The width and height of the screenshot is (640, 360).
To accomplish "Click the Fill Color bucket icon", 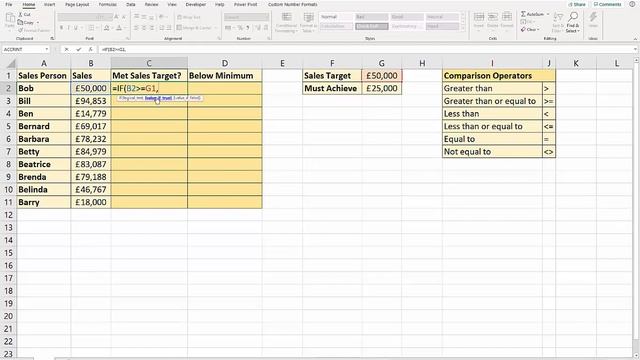I will (107, 28).
